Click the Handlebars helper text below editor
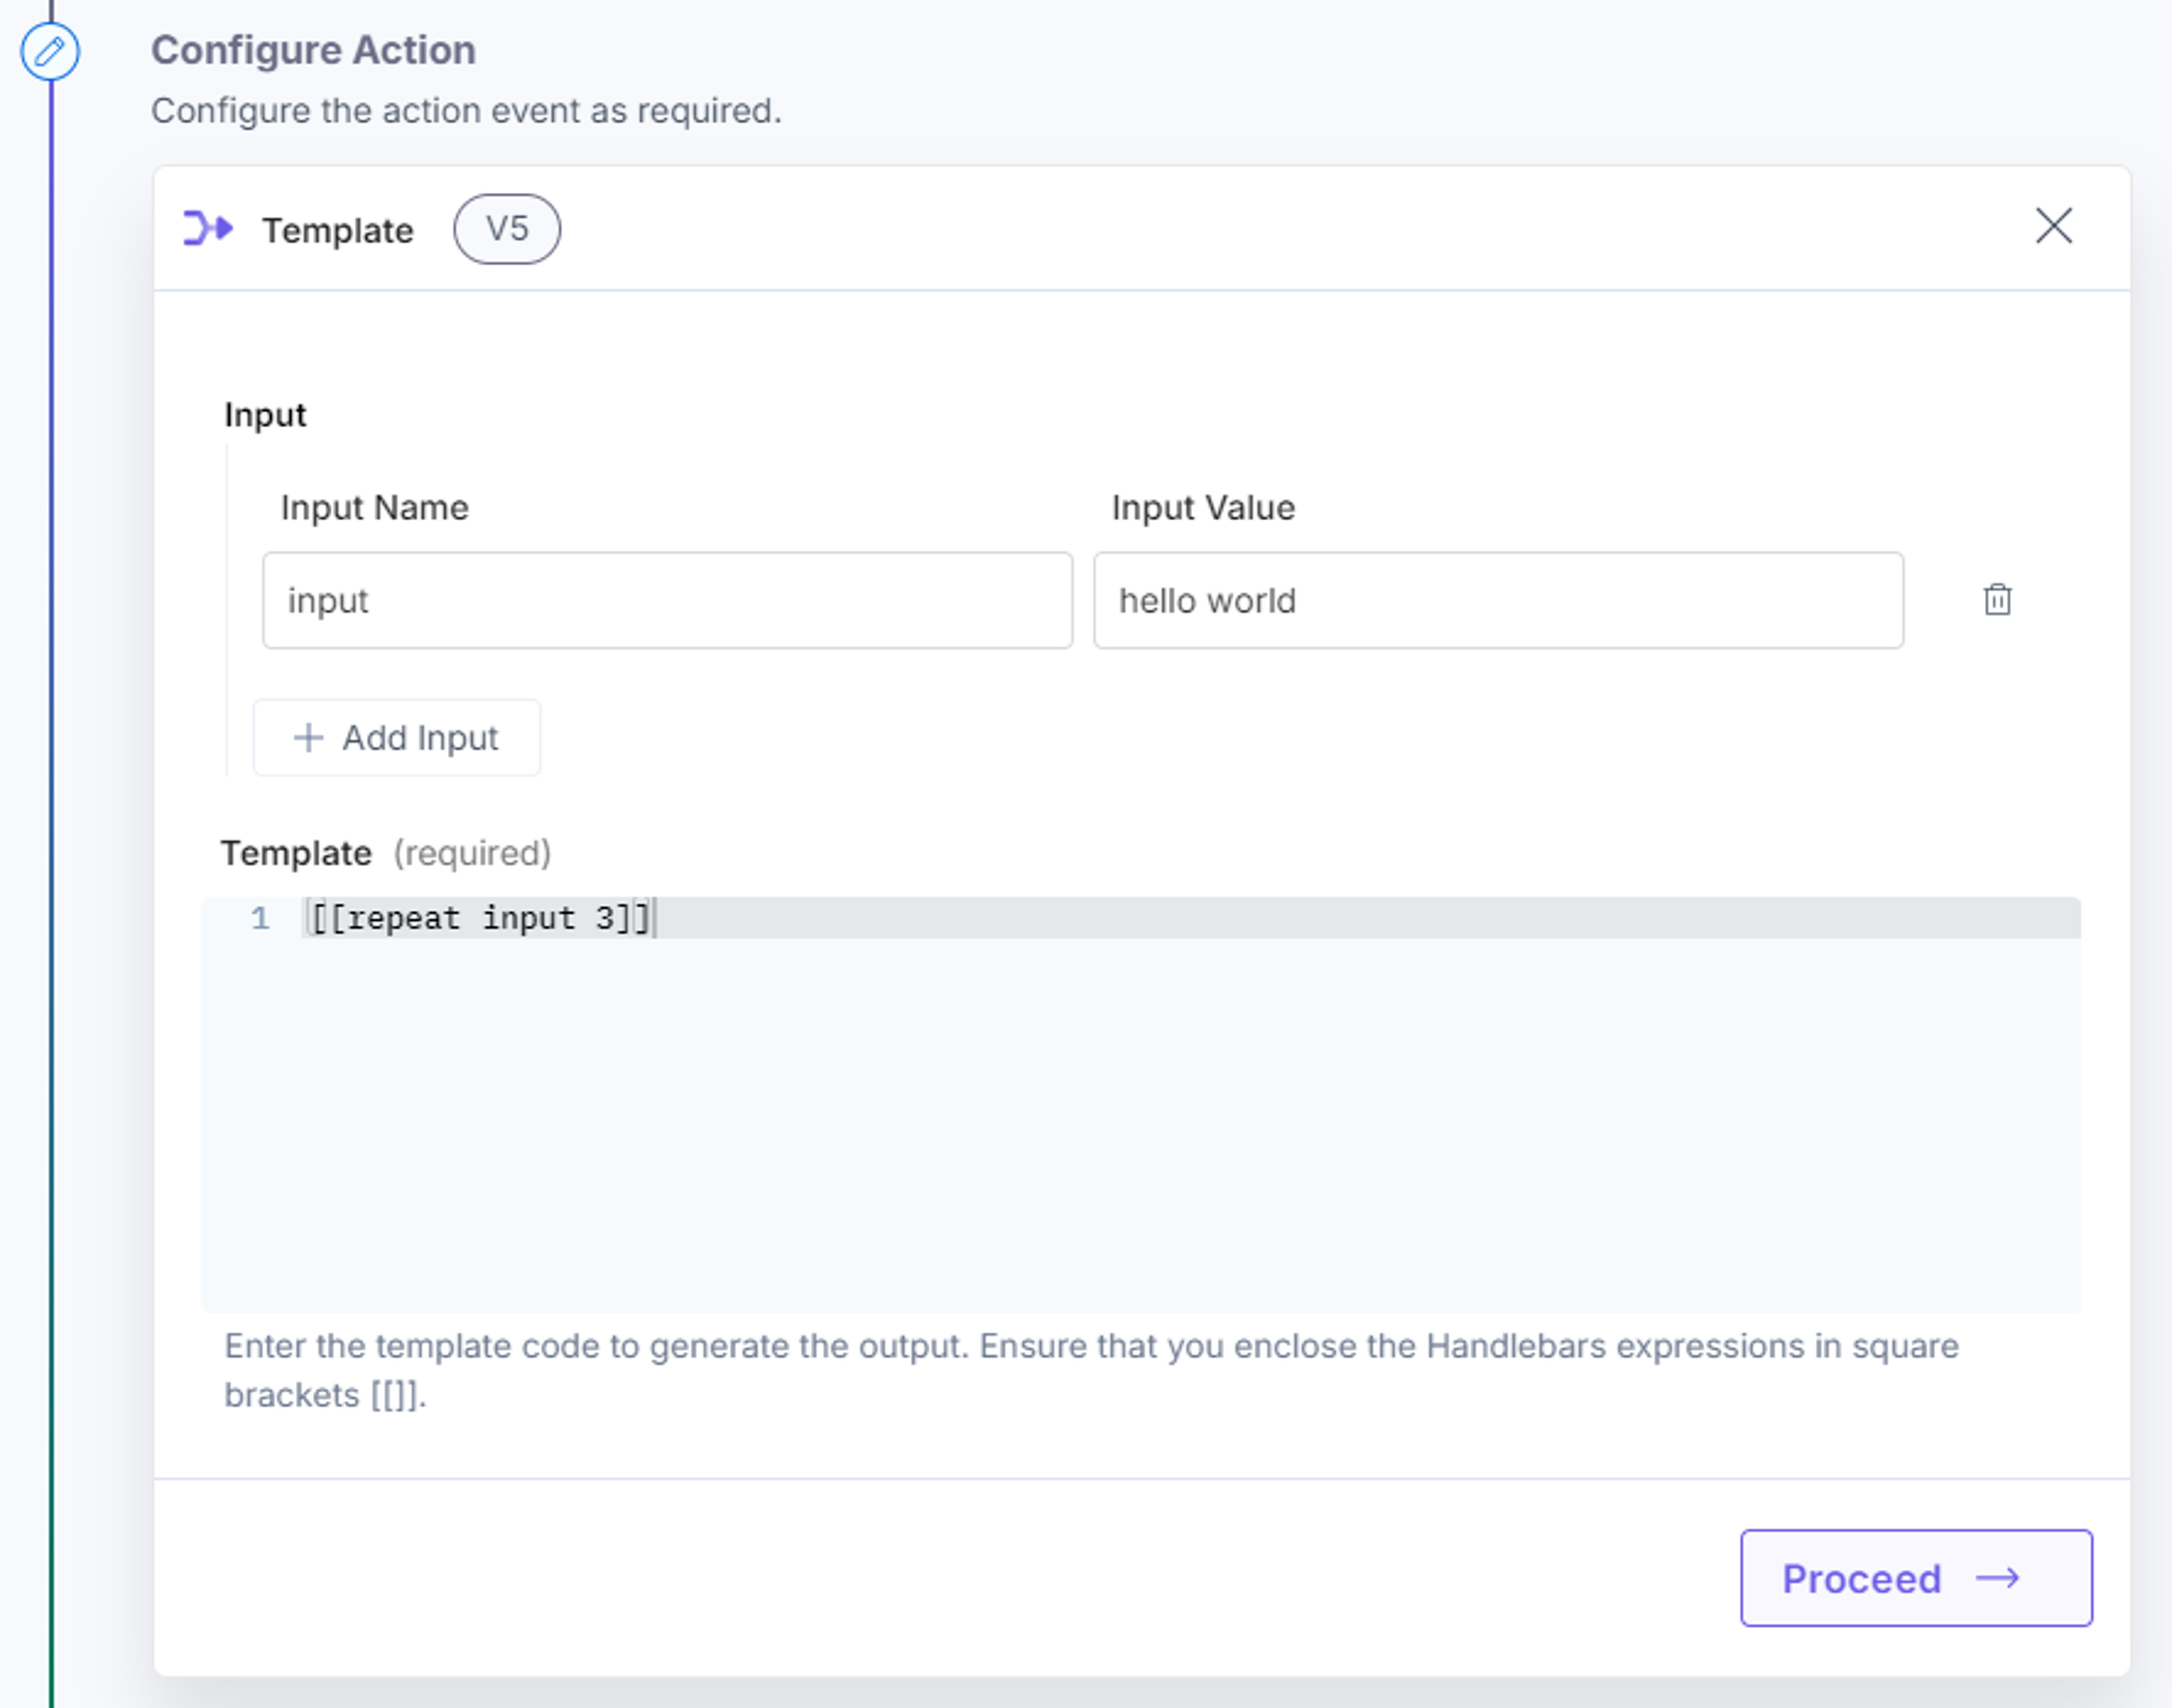2172x1708 pixels. pos(1091,1370)
